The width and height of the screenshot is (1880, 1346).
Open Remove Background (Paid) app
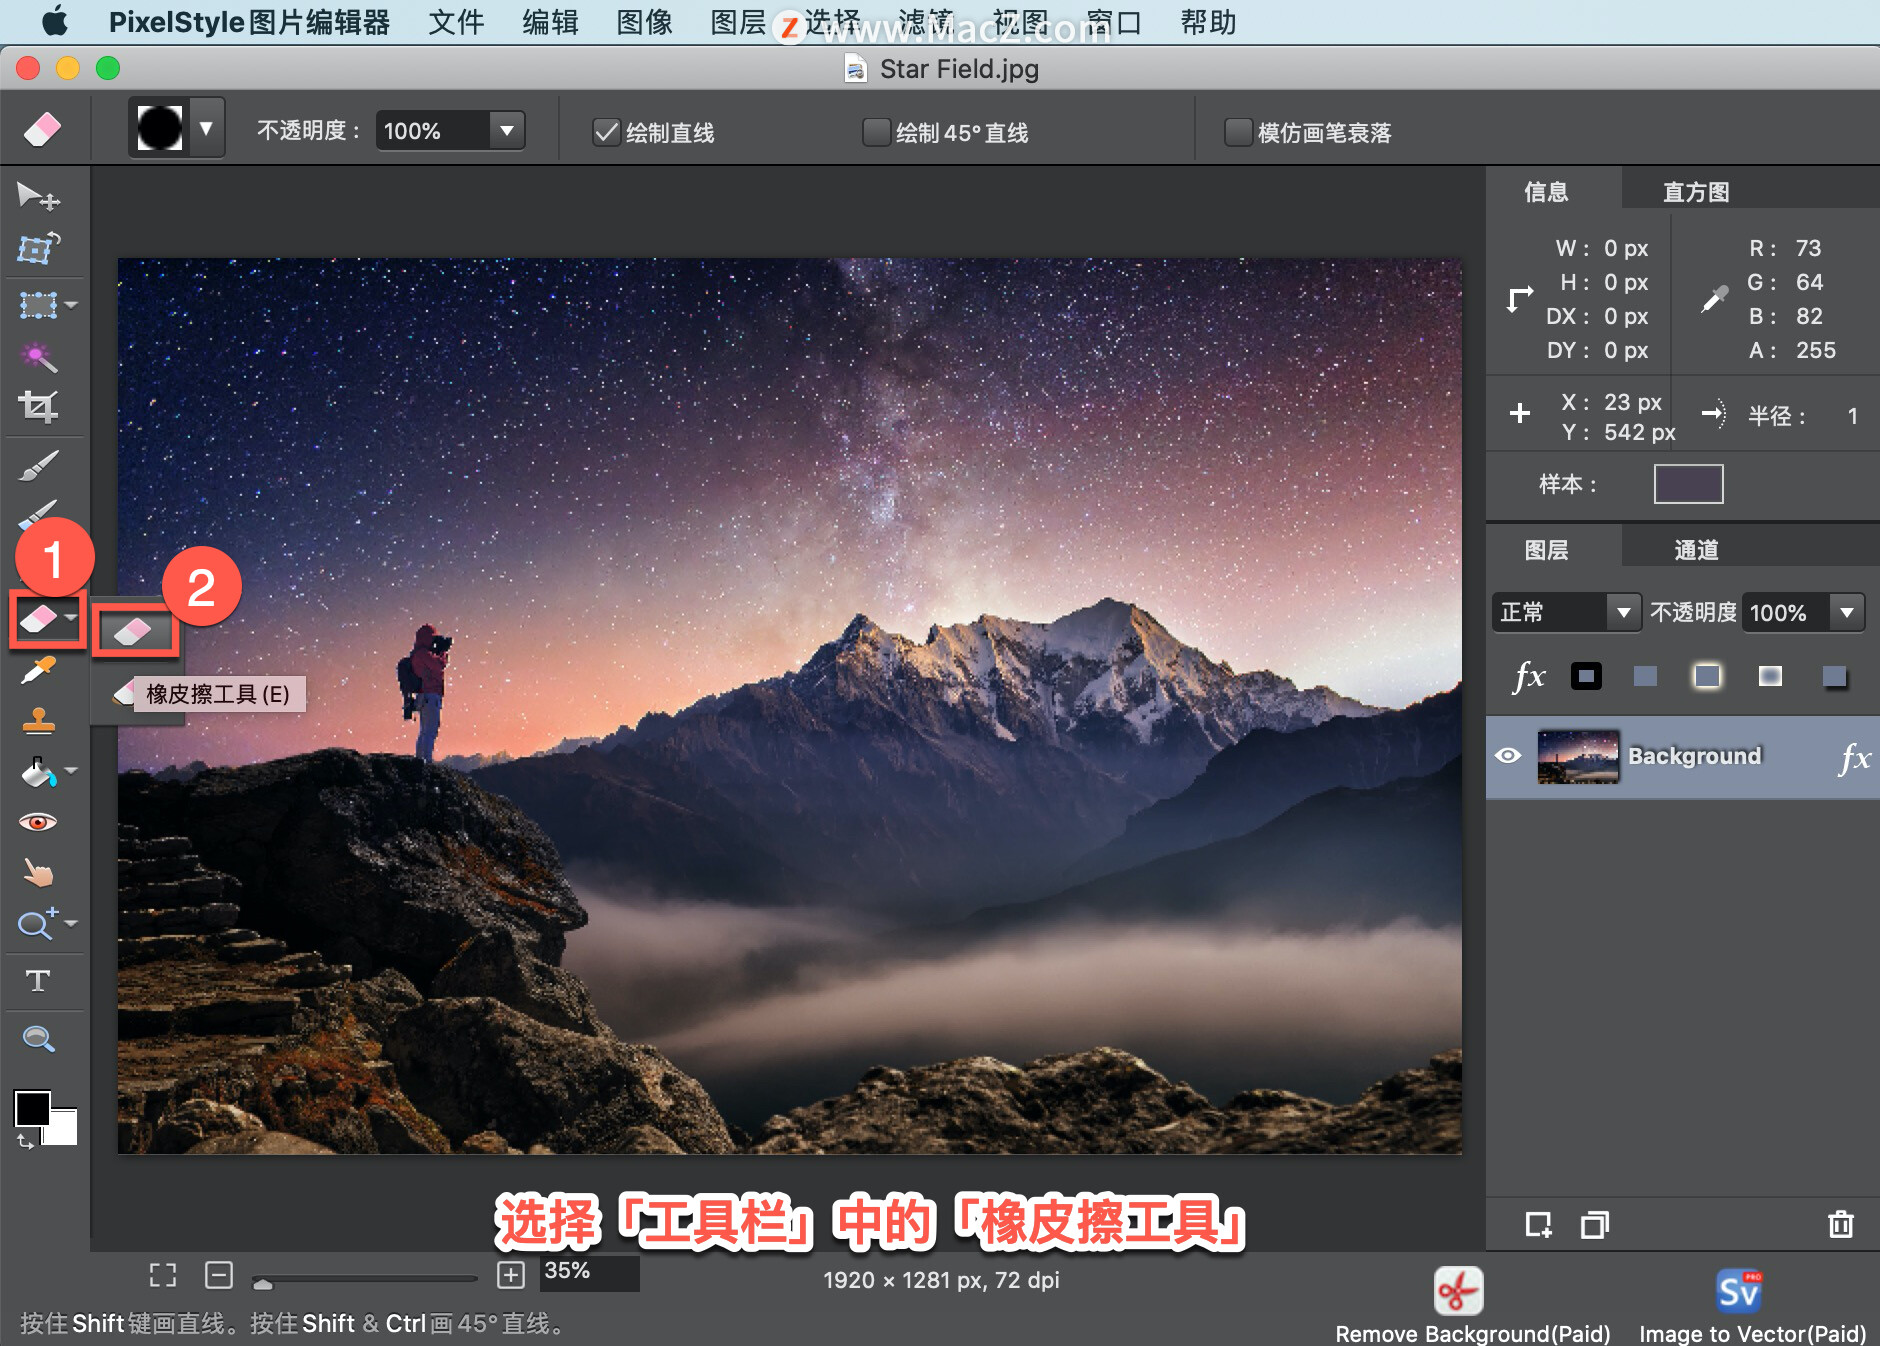[1459, 1291]
